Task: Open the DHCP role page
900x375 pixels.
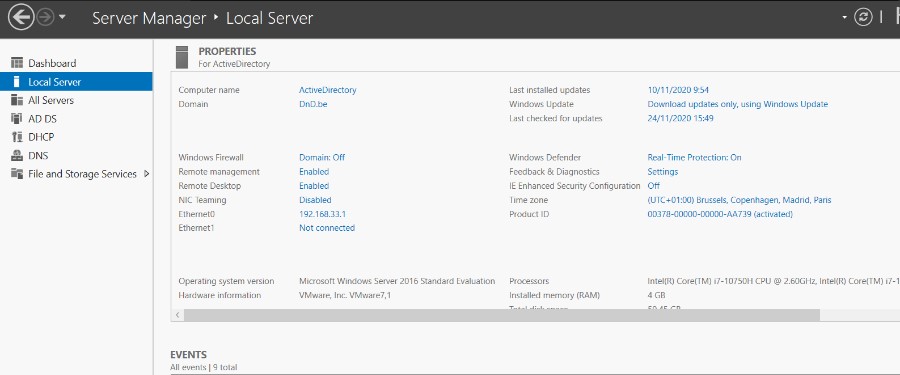Action: pos(41,137)
